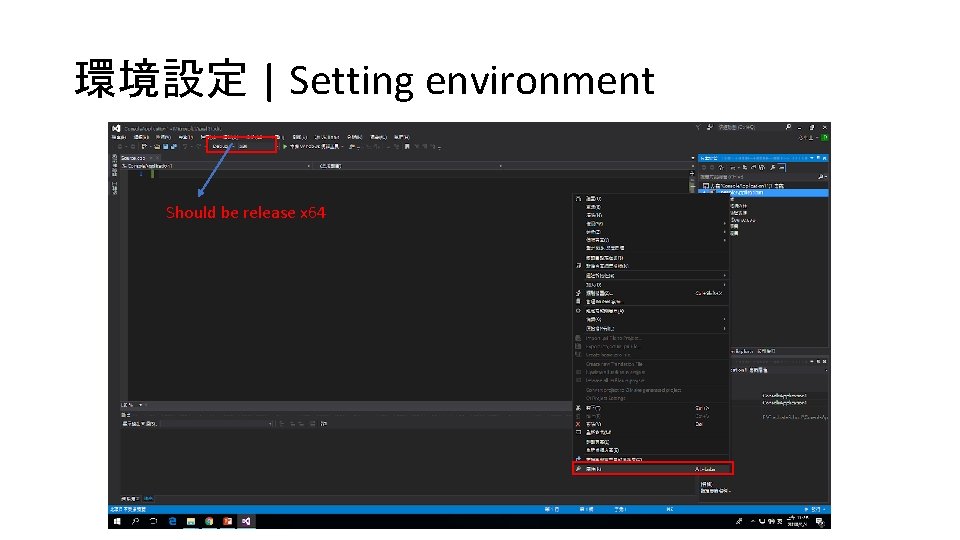Open the Action Center notification icon

pyautogui.click(x=820, y=522)
